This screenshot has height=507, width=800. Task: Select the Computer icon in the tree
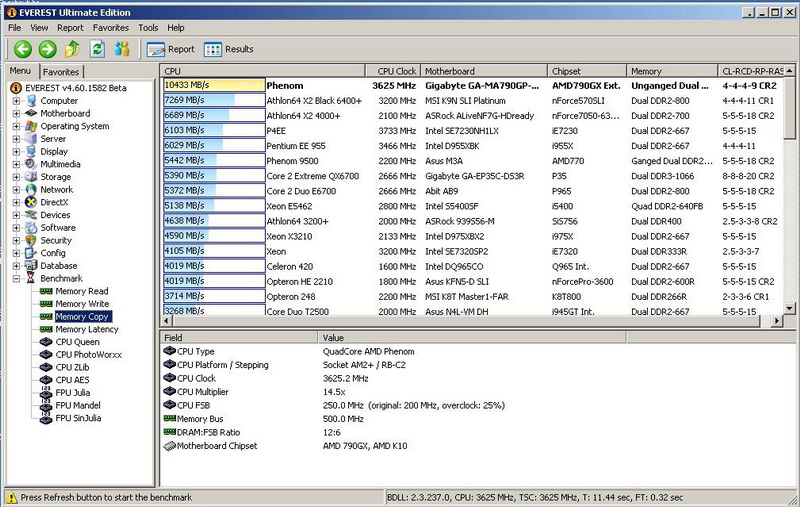point(31,101)
